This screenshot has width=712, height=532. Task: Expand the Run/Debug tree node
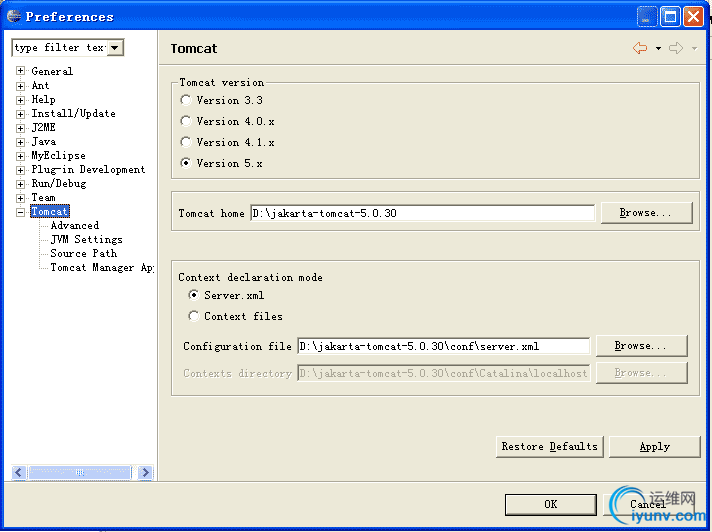(20, 184)
